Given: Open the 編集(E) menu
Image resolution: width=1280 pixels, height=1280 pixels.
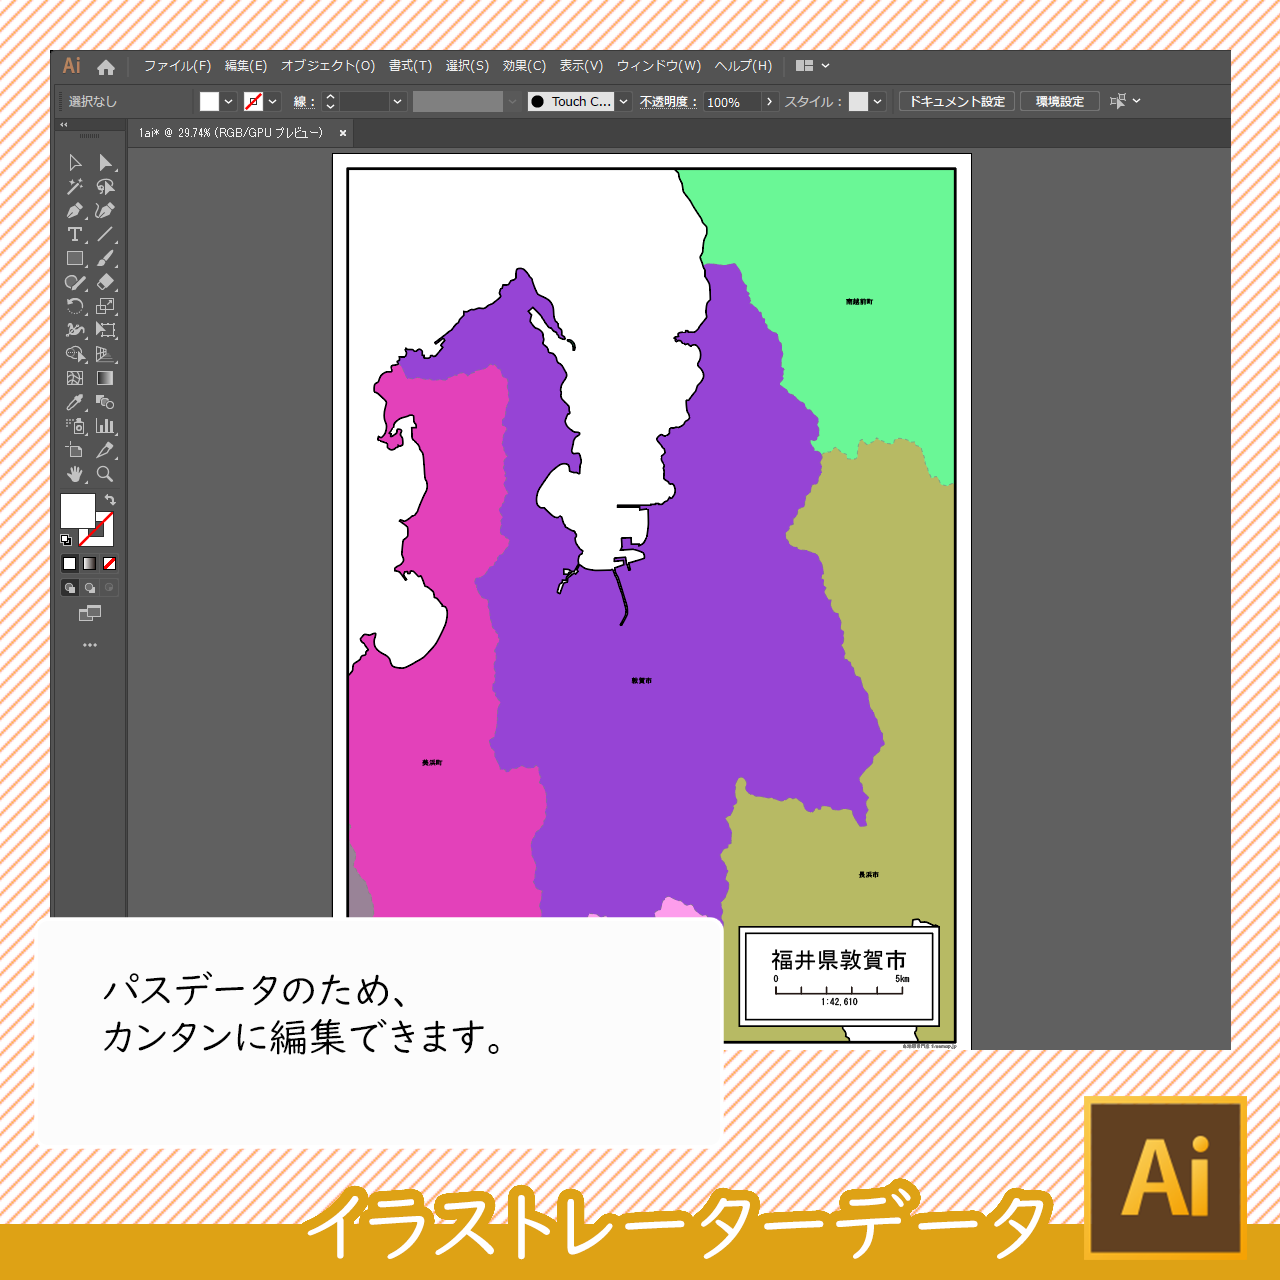Looking at the screenshot, I should pos(246,66).
